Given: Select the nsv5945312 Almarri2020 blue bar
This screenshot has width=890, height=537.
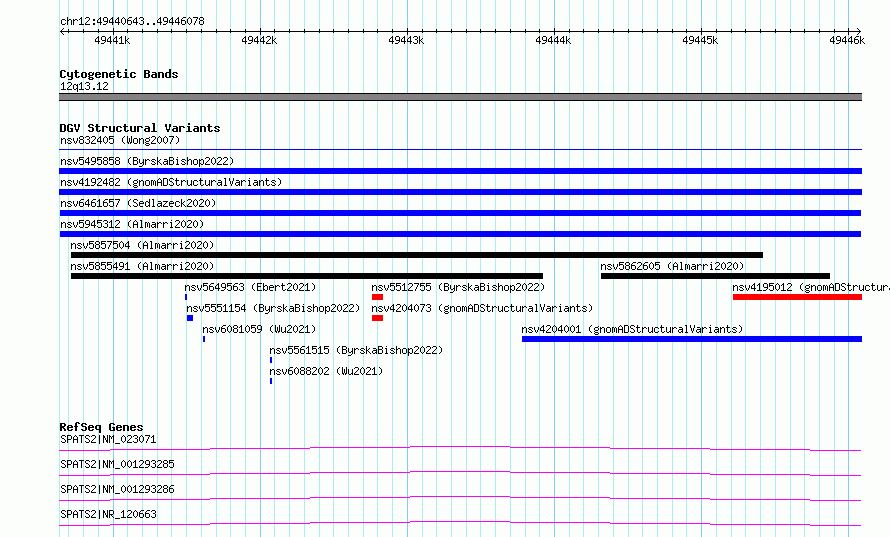Looking at the screenshot, I should pos(460,234).
